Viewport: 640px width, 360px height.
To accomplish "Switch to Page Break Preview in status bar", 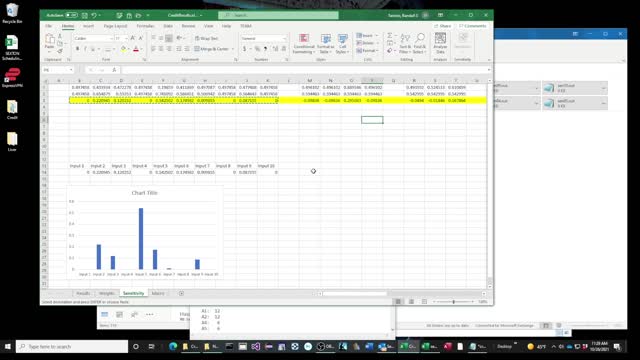I will pos(424,302).
